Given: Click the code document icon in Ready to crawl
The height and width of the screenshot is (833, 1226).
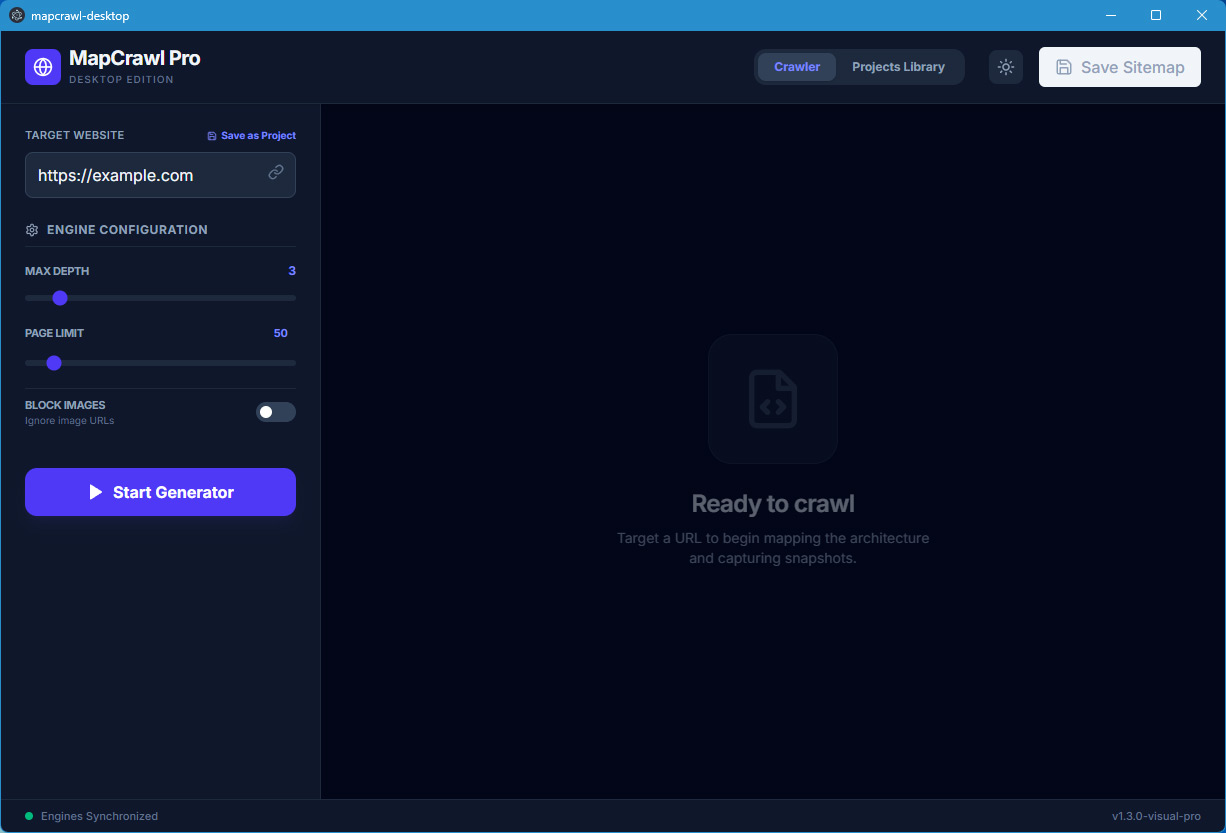Looking at the screenshot, I should click(x=772, y=398).
